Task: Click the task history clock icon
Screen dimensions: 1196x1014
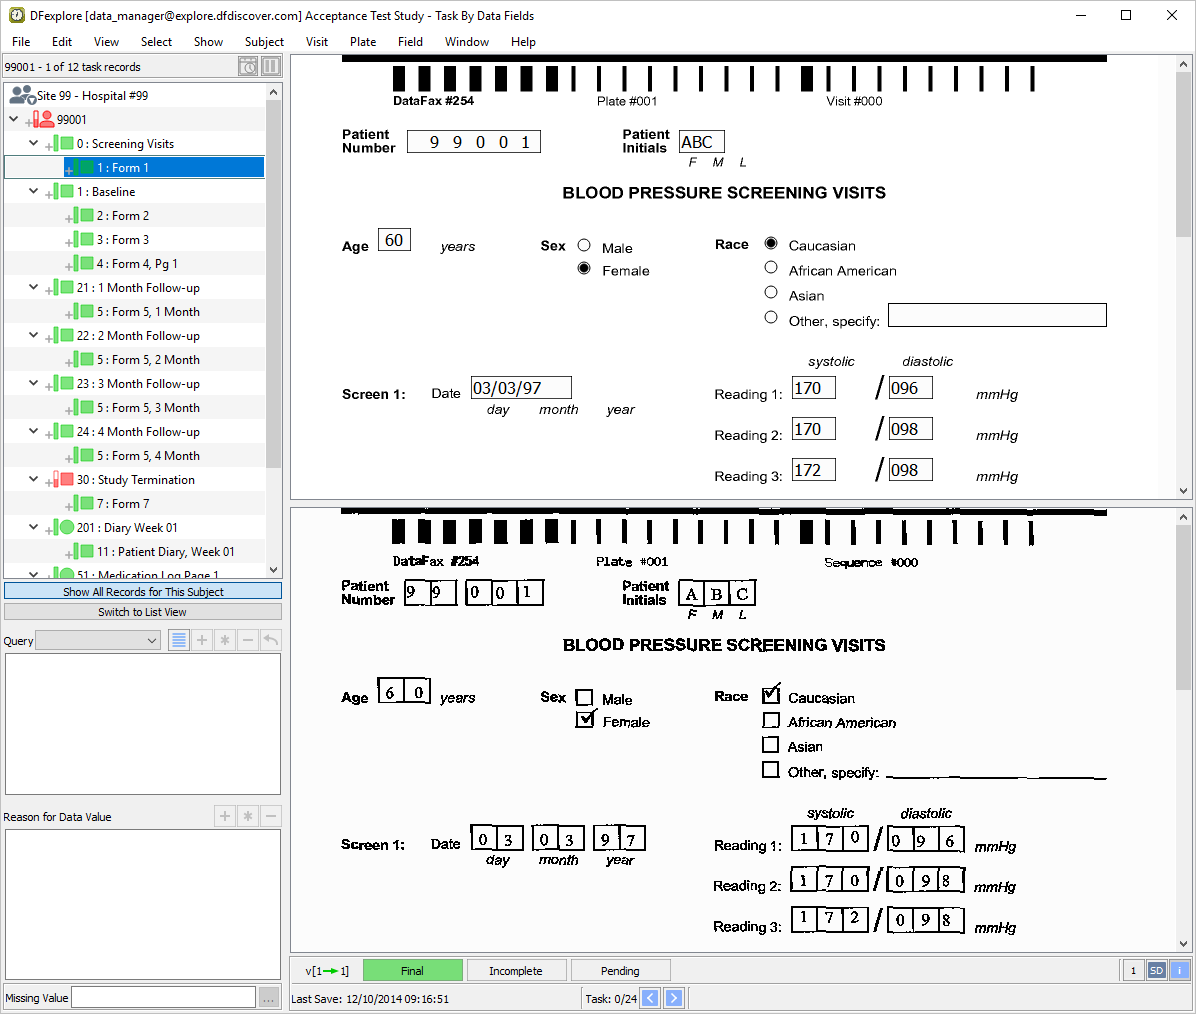Action: 248,67
